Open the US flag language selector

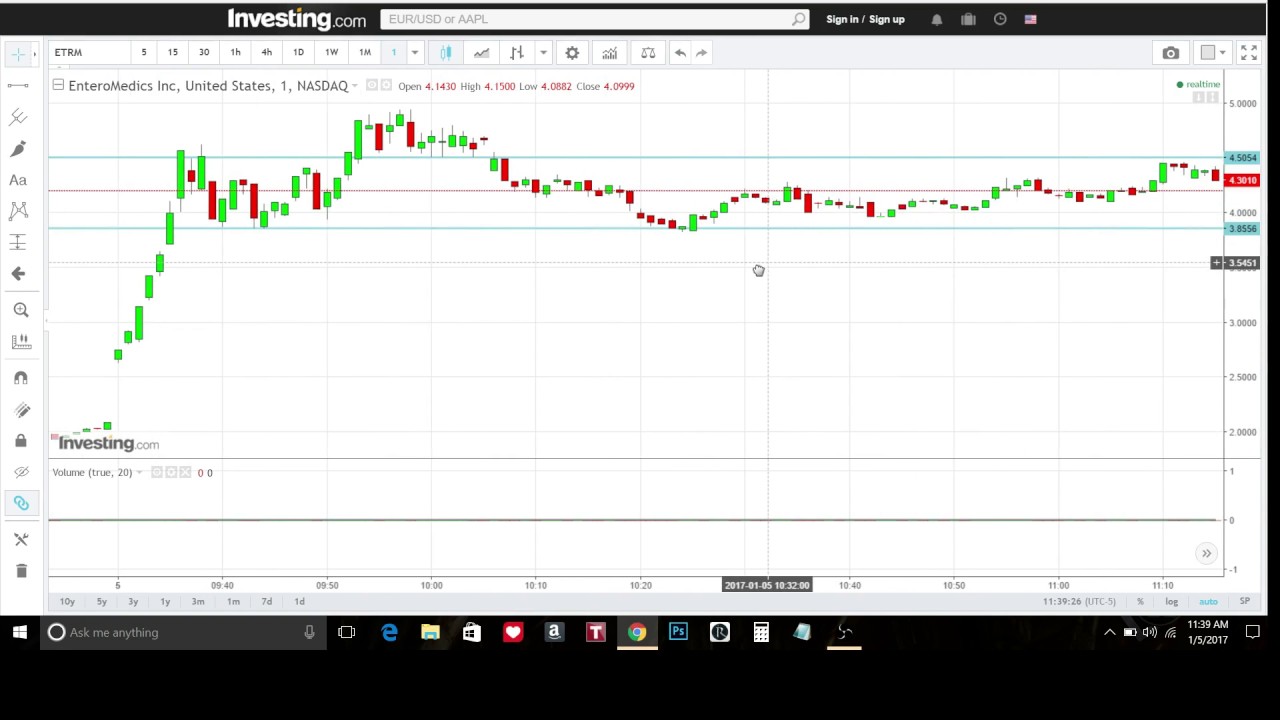pyautogui.click(x=1030, y=19)
